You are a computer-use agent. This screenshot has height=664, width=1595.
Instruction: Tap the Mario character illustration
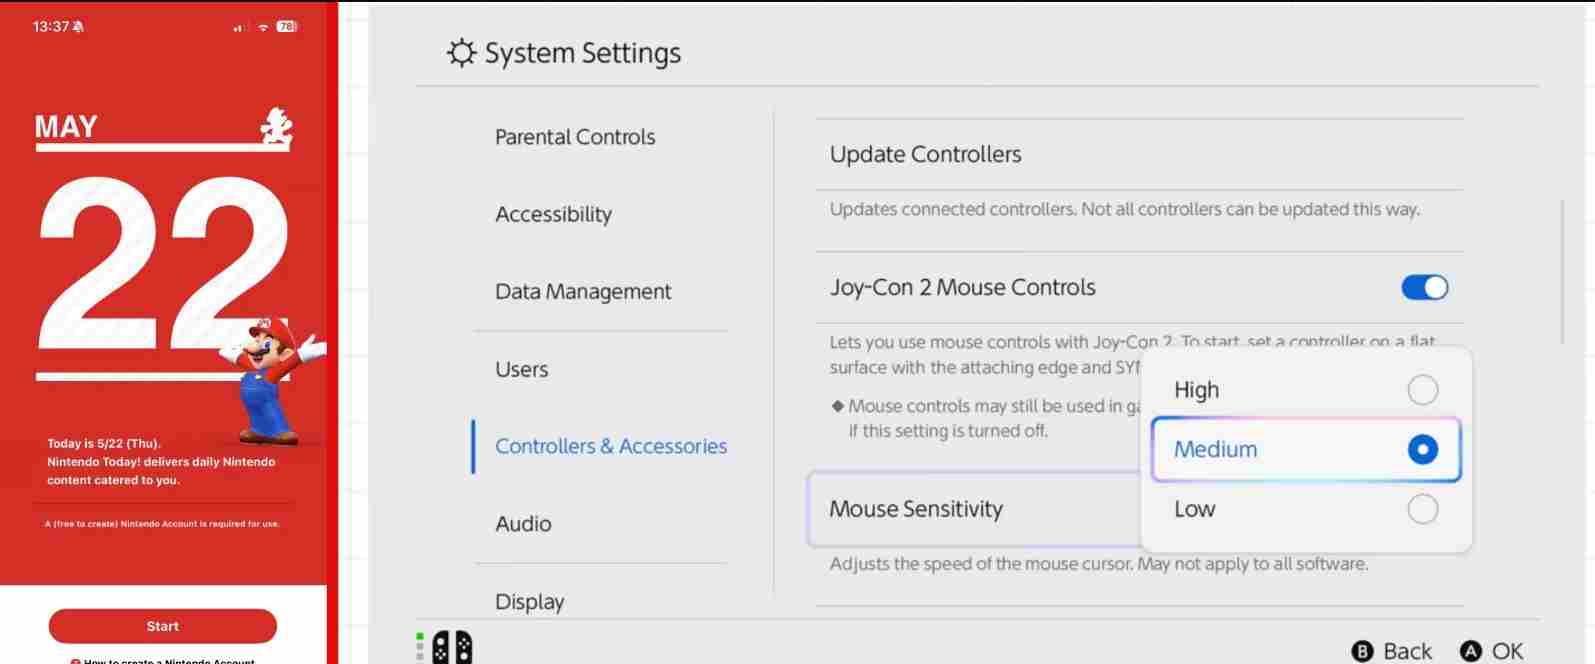(x=270, y=382)
